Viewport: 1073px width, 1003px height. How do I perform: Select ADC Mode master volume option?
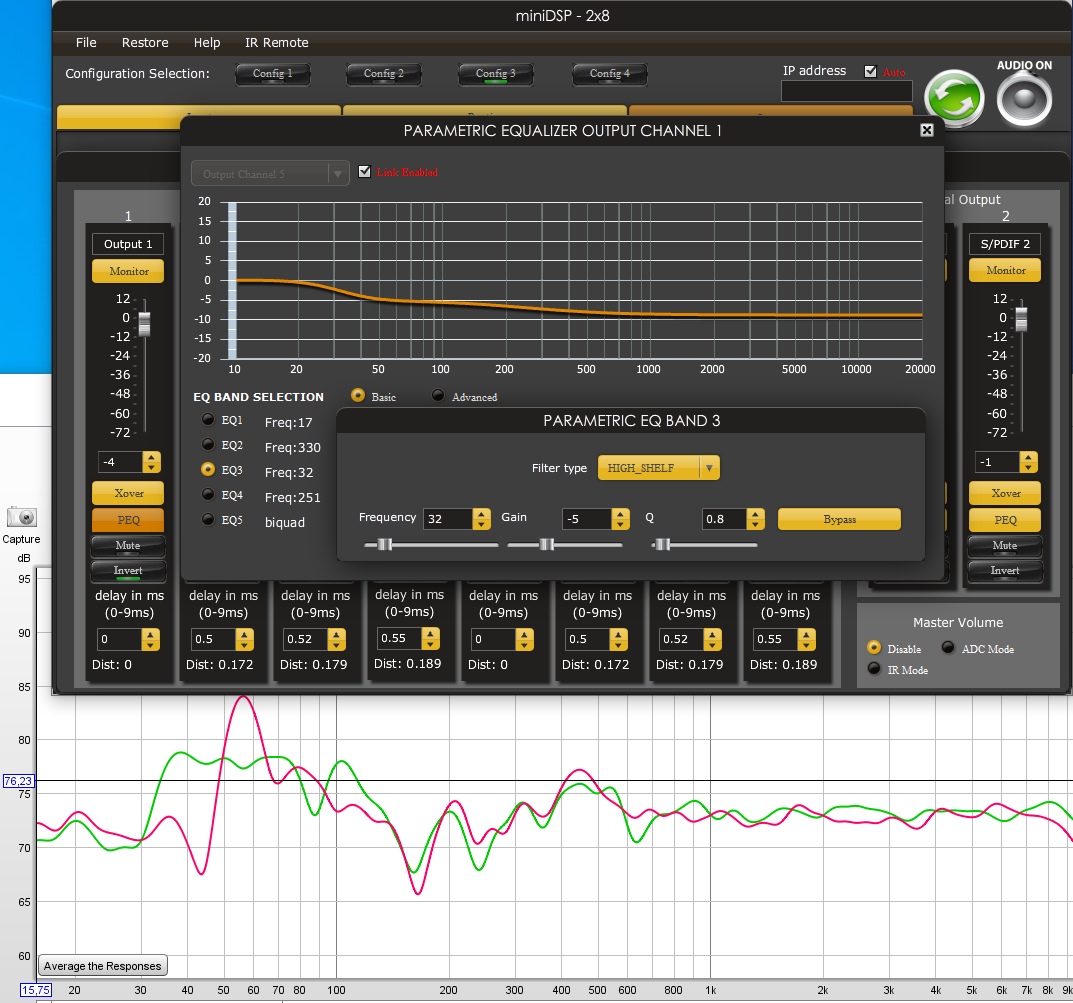coord(948,647)
